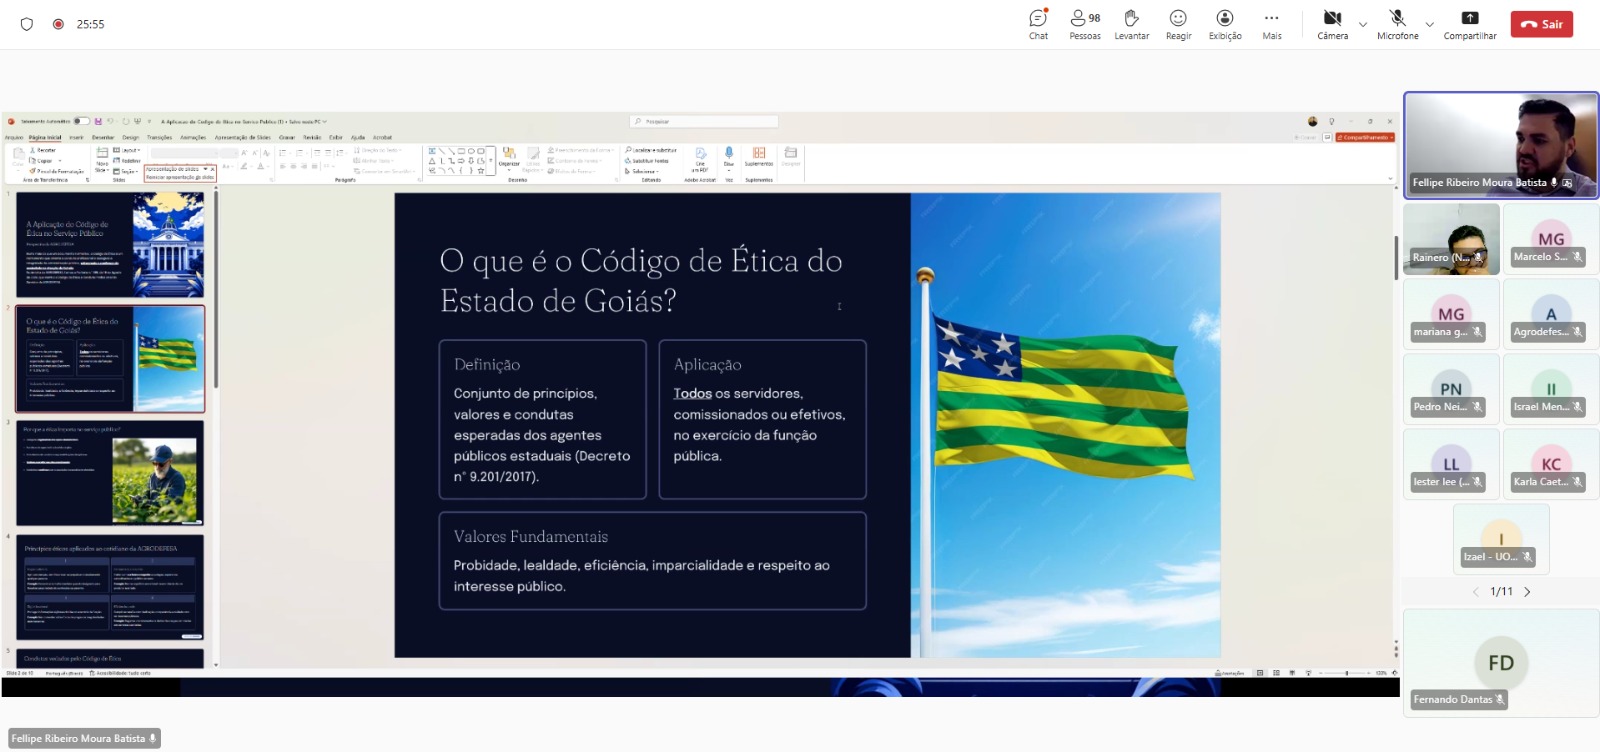The image size is (1600, 752).
Task: Open the Reagir reactions picker
Action: pos(1178,24)
